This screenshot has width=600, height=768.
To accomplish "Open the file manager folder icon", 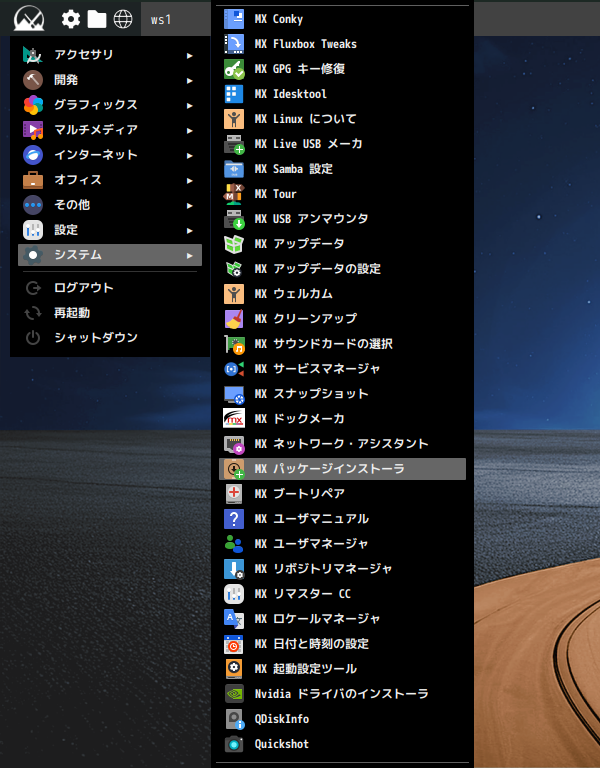I will coord(96,19).
